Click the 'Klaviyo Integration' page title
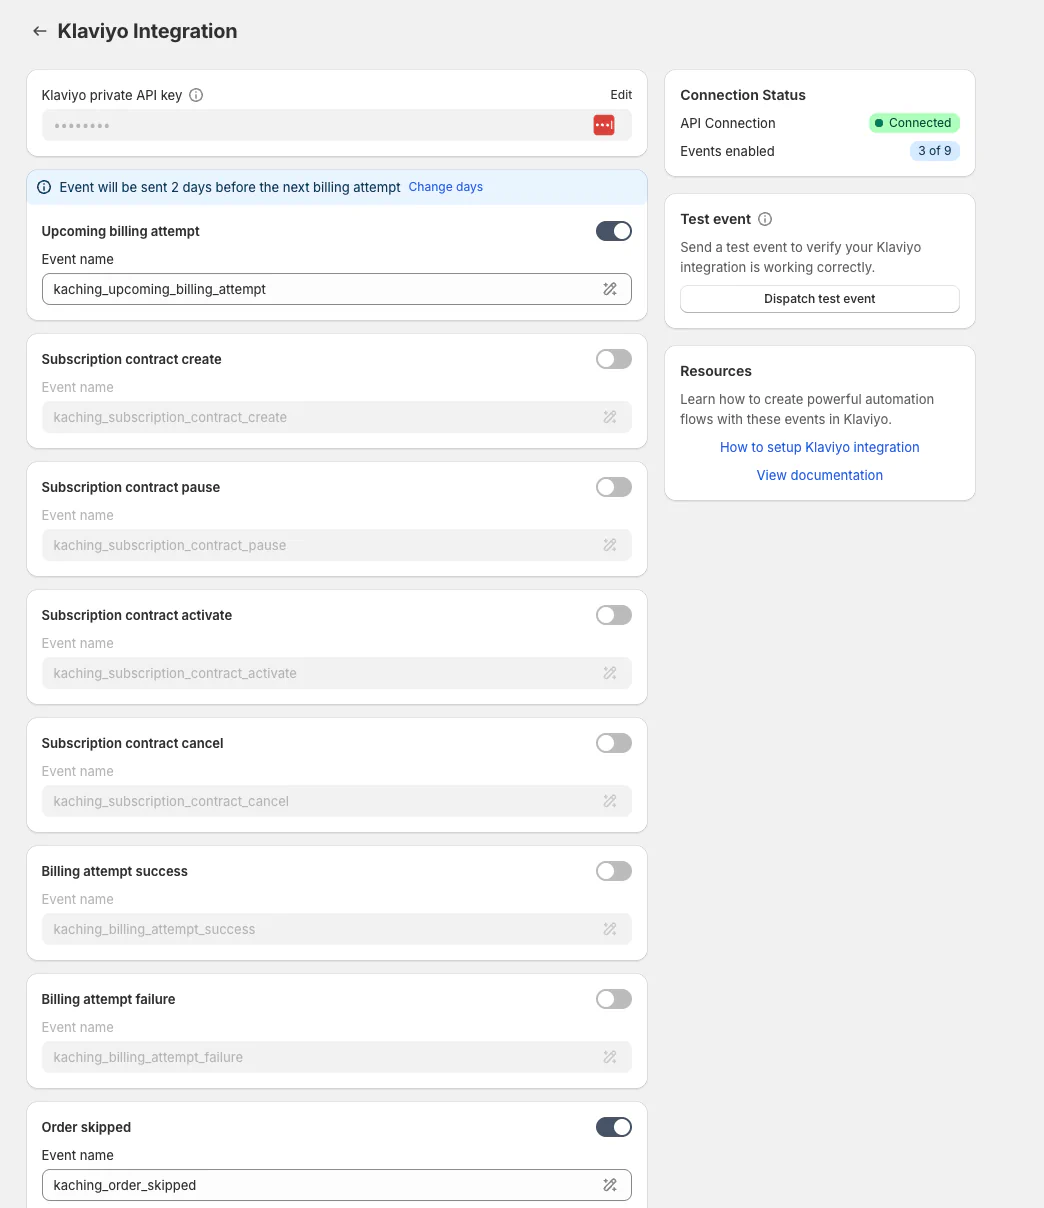 (x=147, y=31)
